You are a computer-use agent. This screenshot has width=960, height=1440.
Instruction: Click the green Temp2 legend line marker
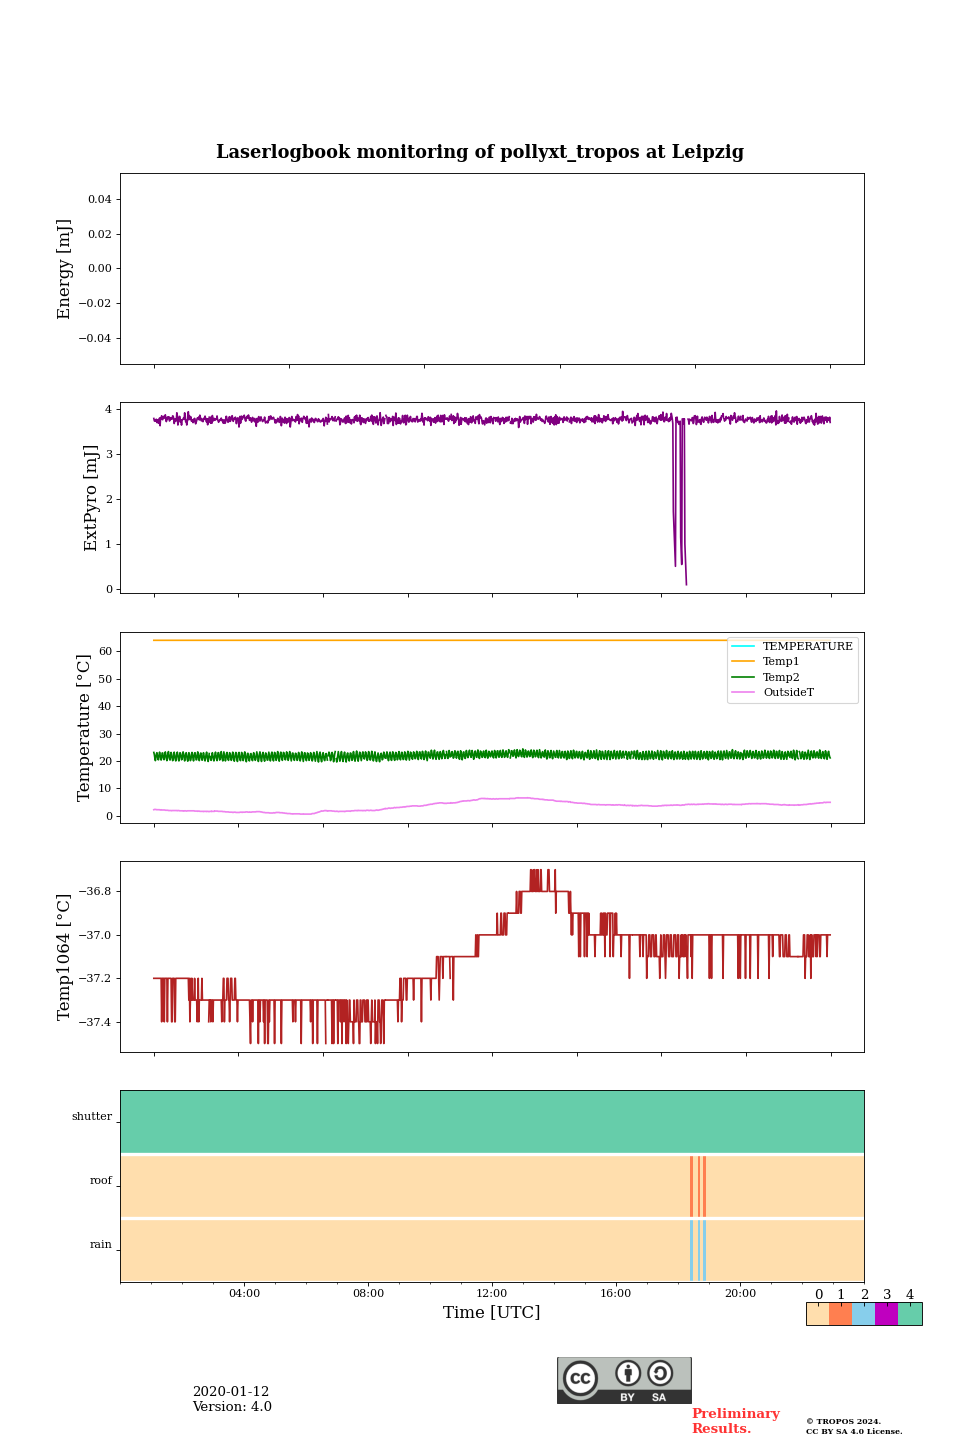(743, 677)
